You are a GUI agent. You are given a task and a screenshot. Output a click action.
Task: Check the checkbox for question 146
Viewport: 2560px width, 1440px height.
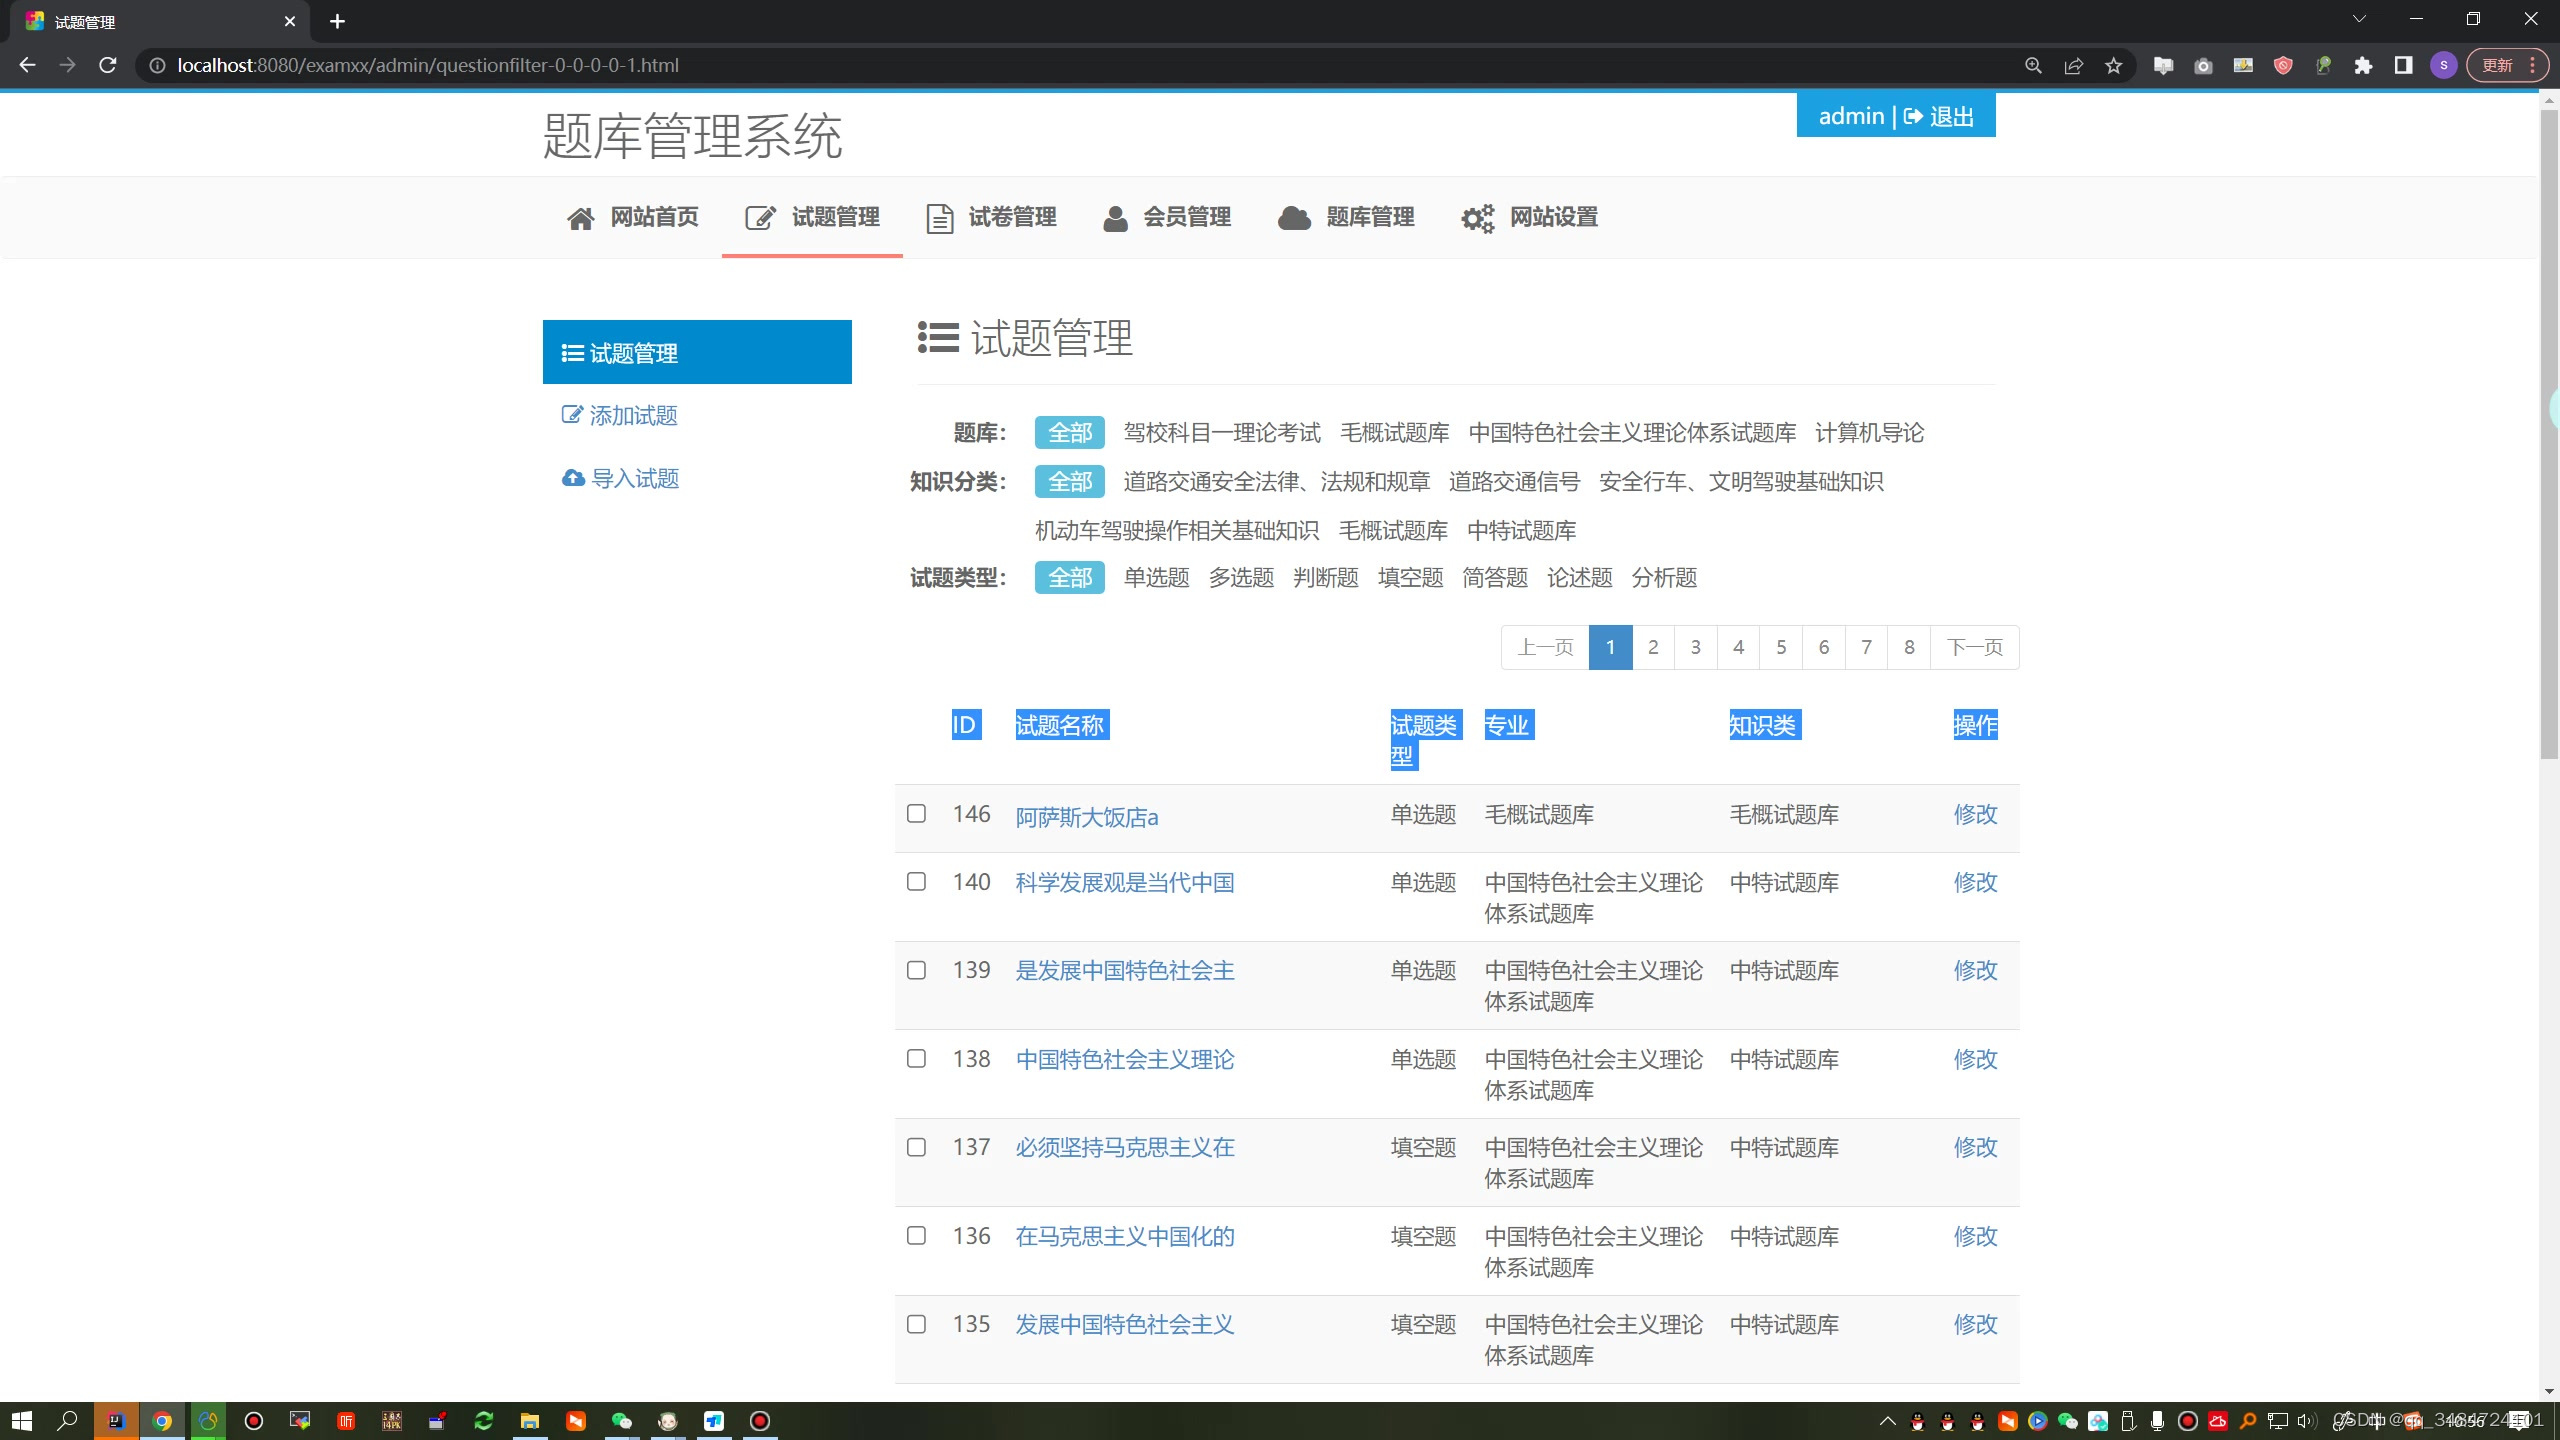916,813
